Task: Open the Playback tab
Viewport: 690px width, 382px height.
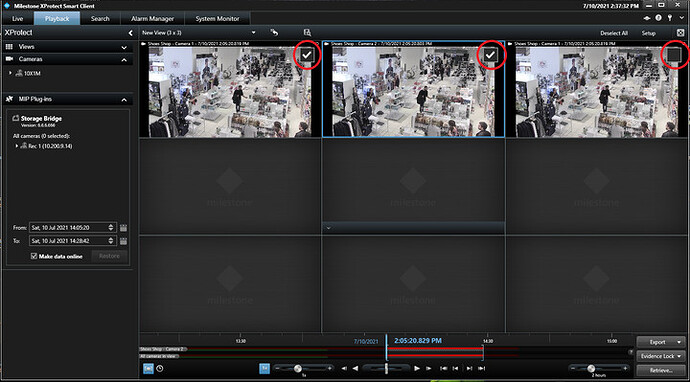Action: 57,18
